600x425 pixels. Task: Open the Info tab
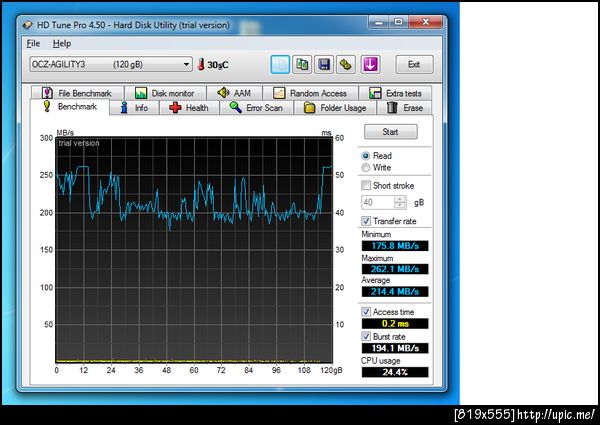click(x=134, y=108)
